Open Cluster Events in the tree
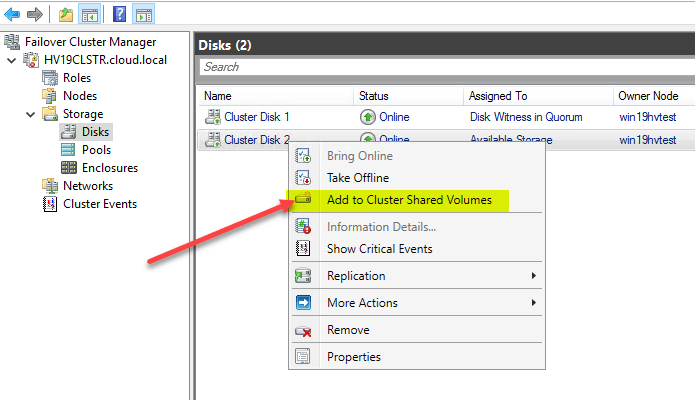Image resolution: width=695 pixels, height=400 pixels. pyautogui.click(x=100, y=204)
